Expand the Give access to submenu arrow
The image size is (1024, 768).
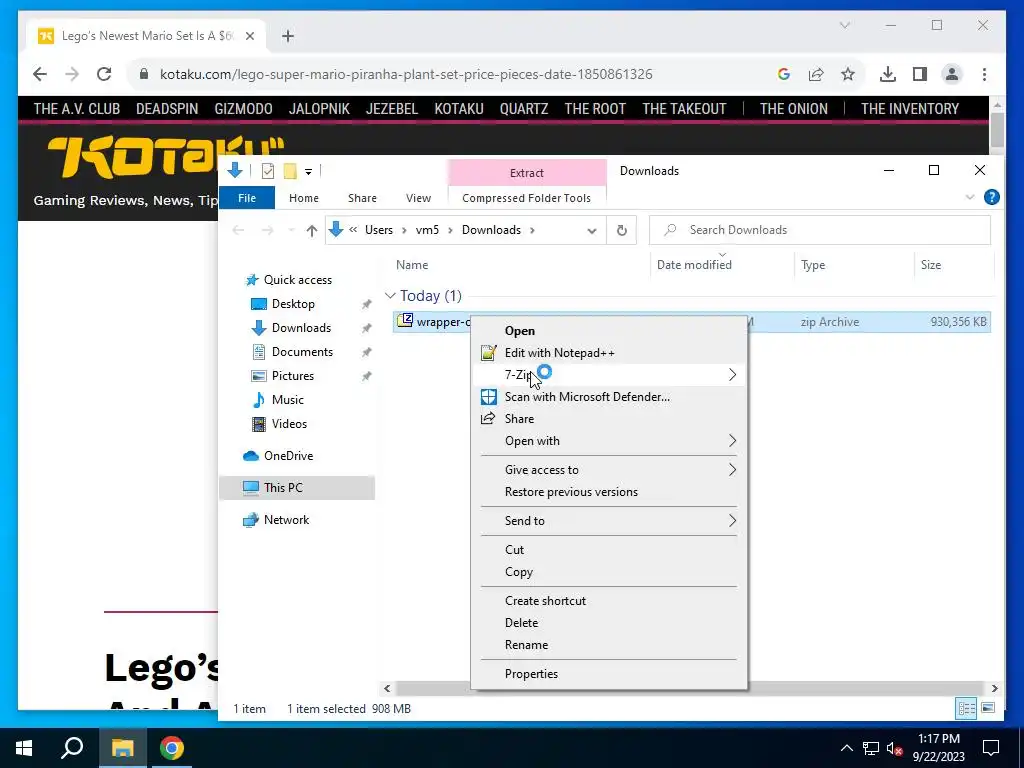coord(732,470)
